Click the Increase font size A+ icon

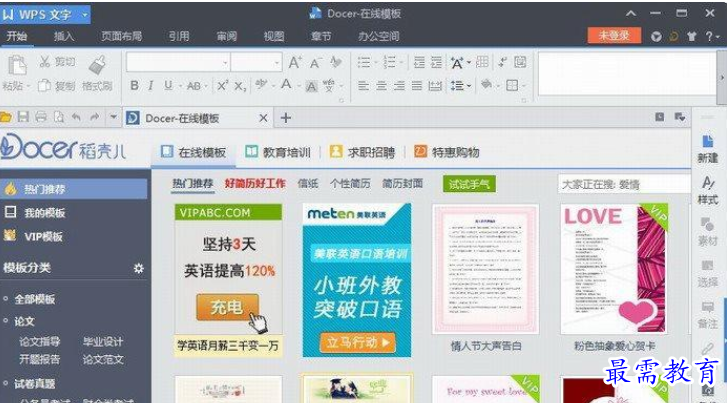295,62
